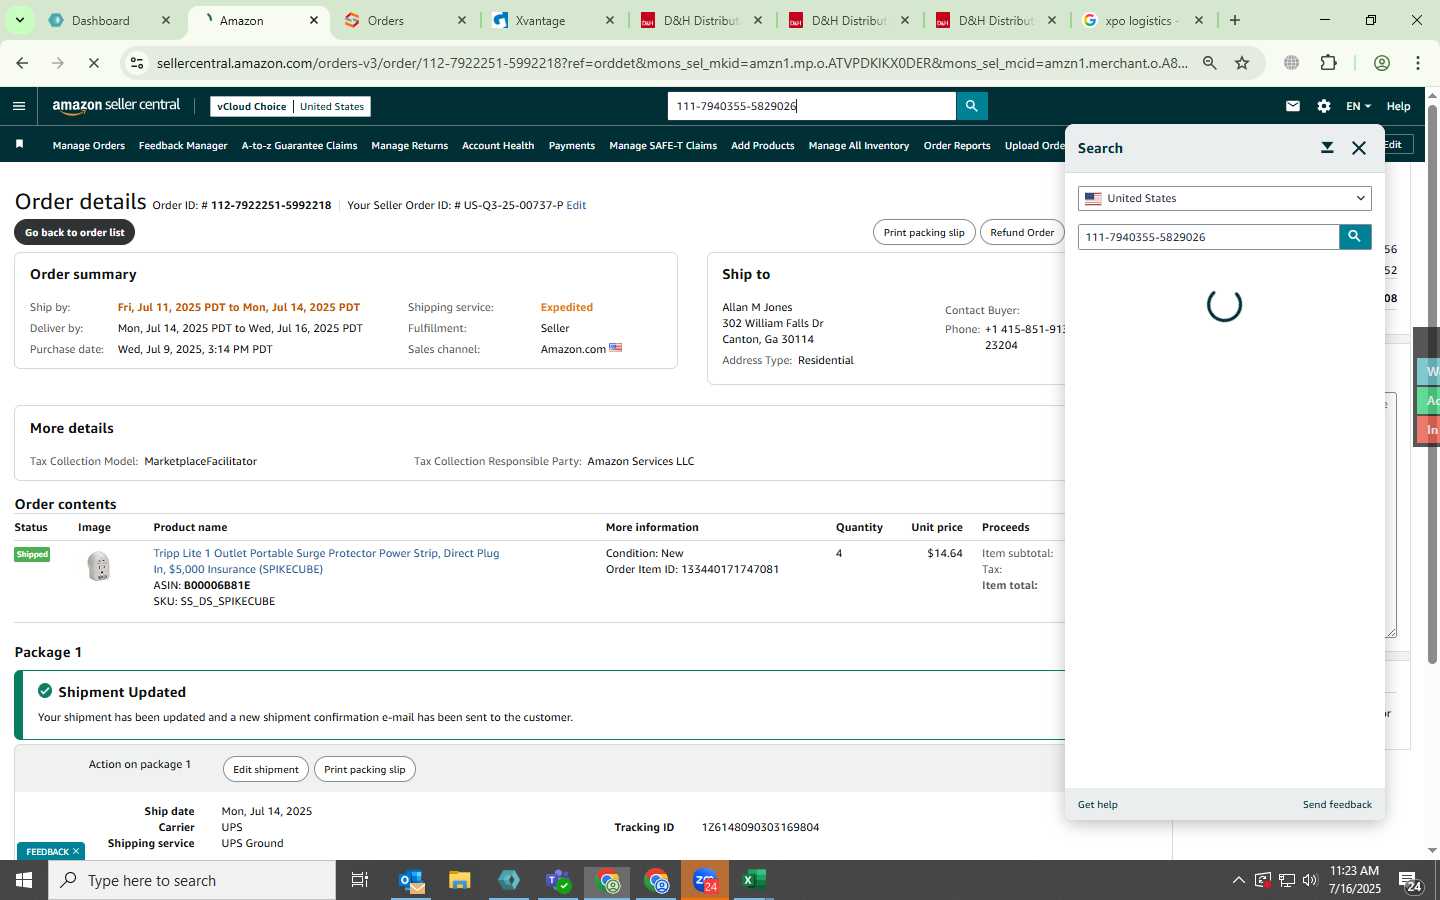Click the Amazon Seller Central logo
Image resolution: width=1440 pixels, height=900 pixels.
click(x=116, y=106)
